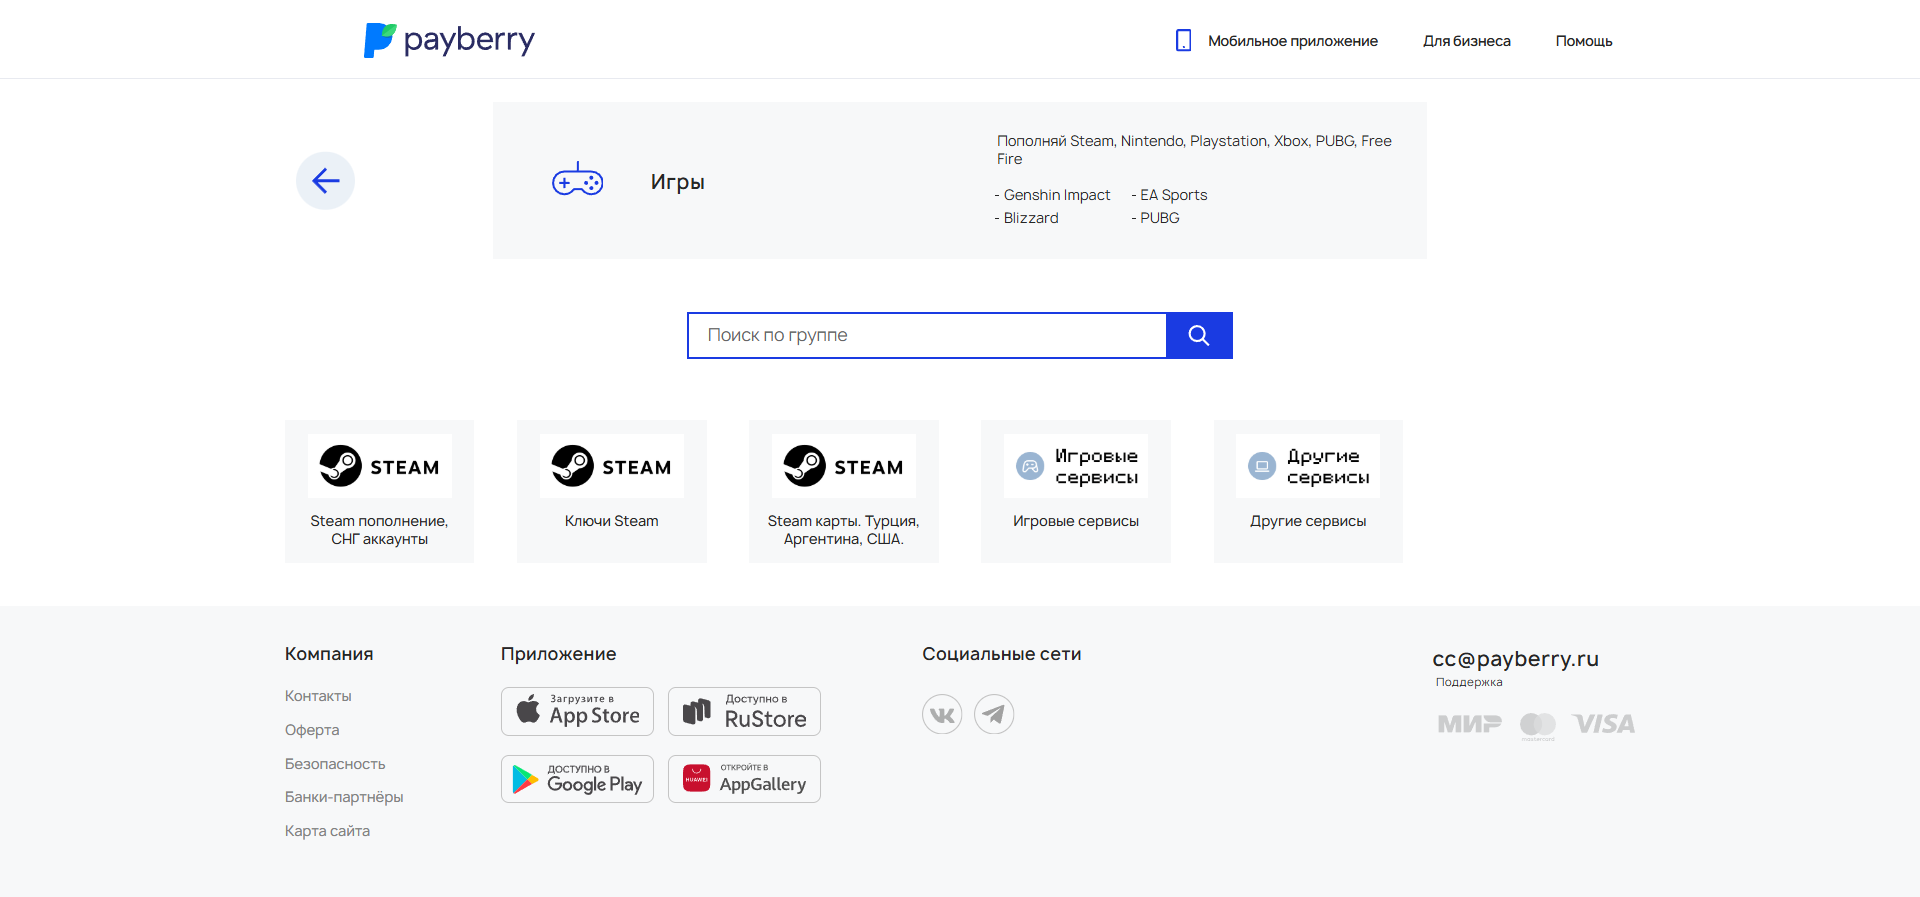The width and height of the screenshot is (1920, 897).
Task: Click the payberry logo
Action: [449, 40]
